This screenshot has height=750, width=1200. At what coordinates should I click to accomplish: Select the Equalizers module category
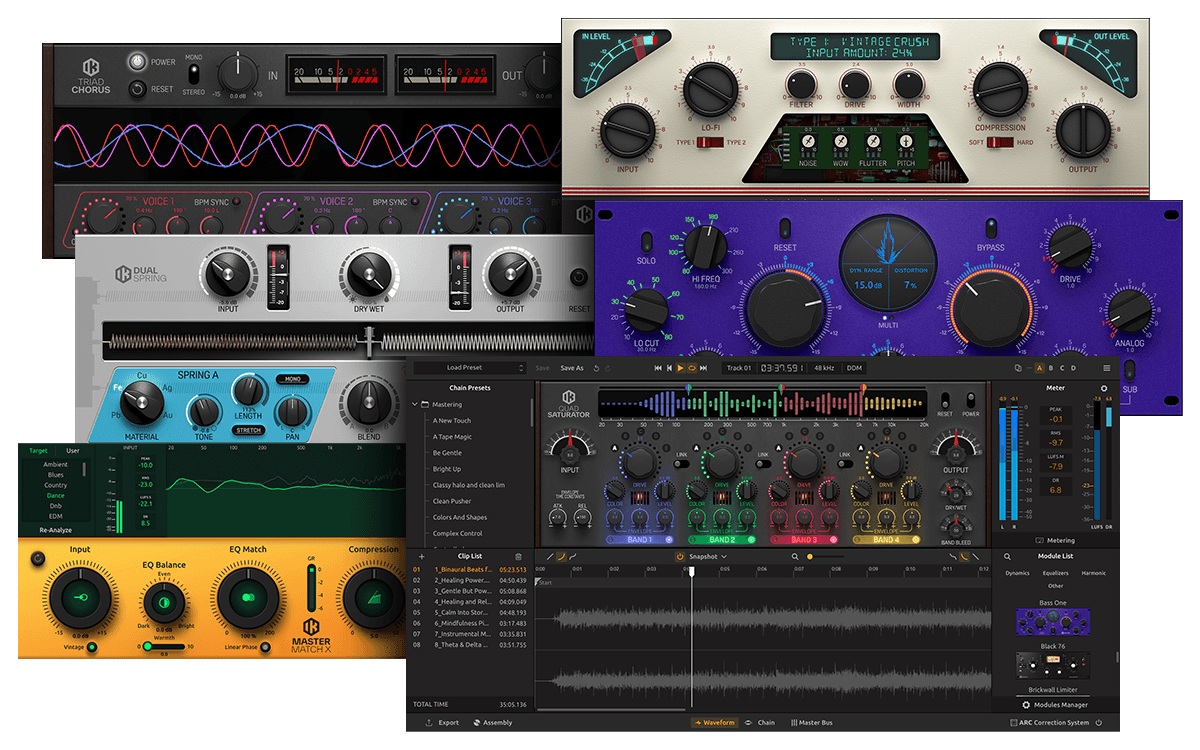[1055, 573]
